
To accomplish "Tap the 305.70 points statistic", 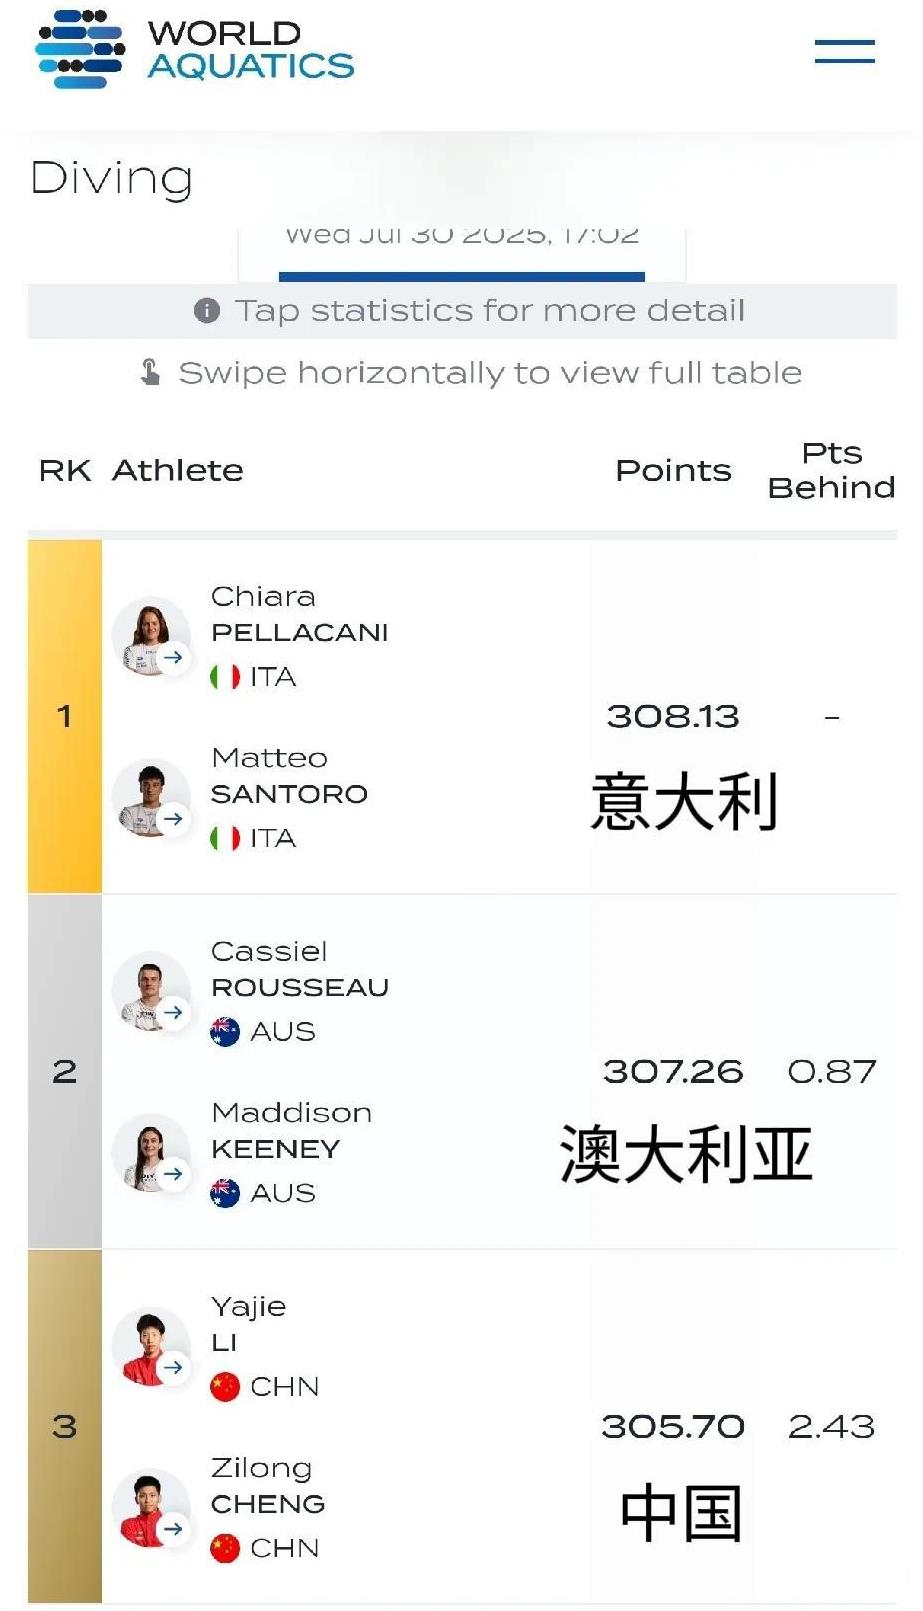I will coord(673,1427).
